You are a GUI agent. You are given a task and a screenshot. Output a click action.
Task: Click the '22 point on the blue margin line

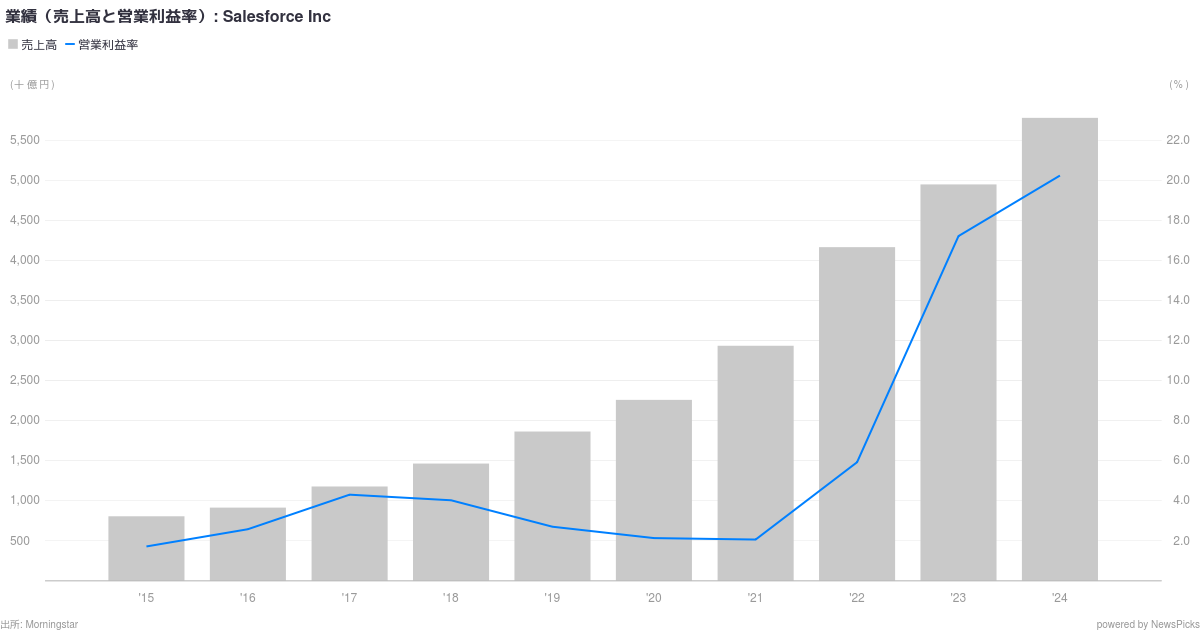tap(857, 462)
